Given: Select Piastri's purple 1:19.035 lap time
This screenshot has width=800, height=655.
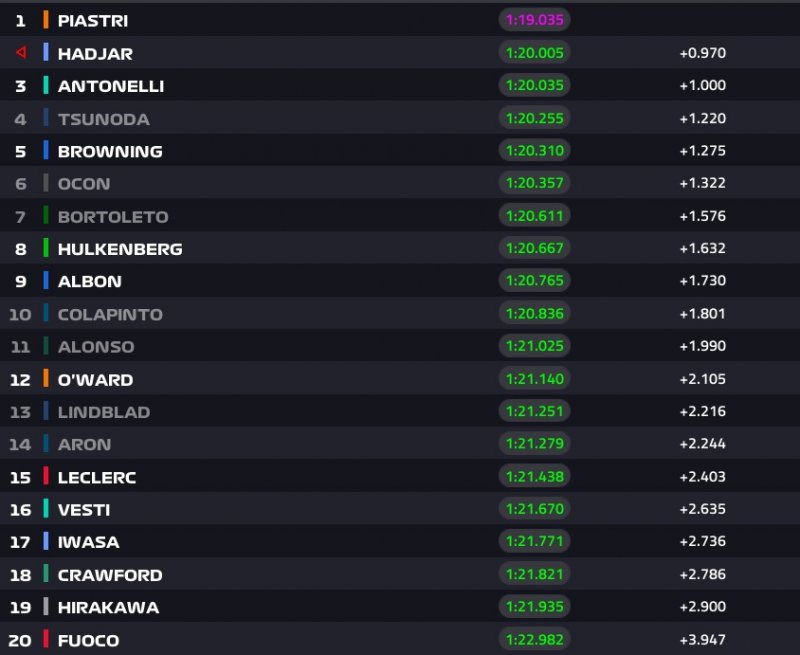Looking at the screenshot, I should tap(534, 20).
